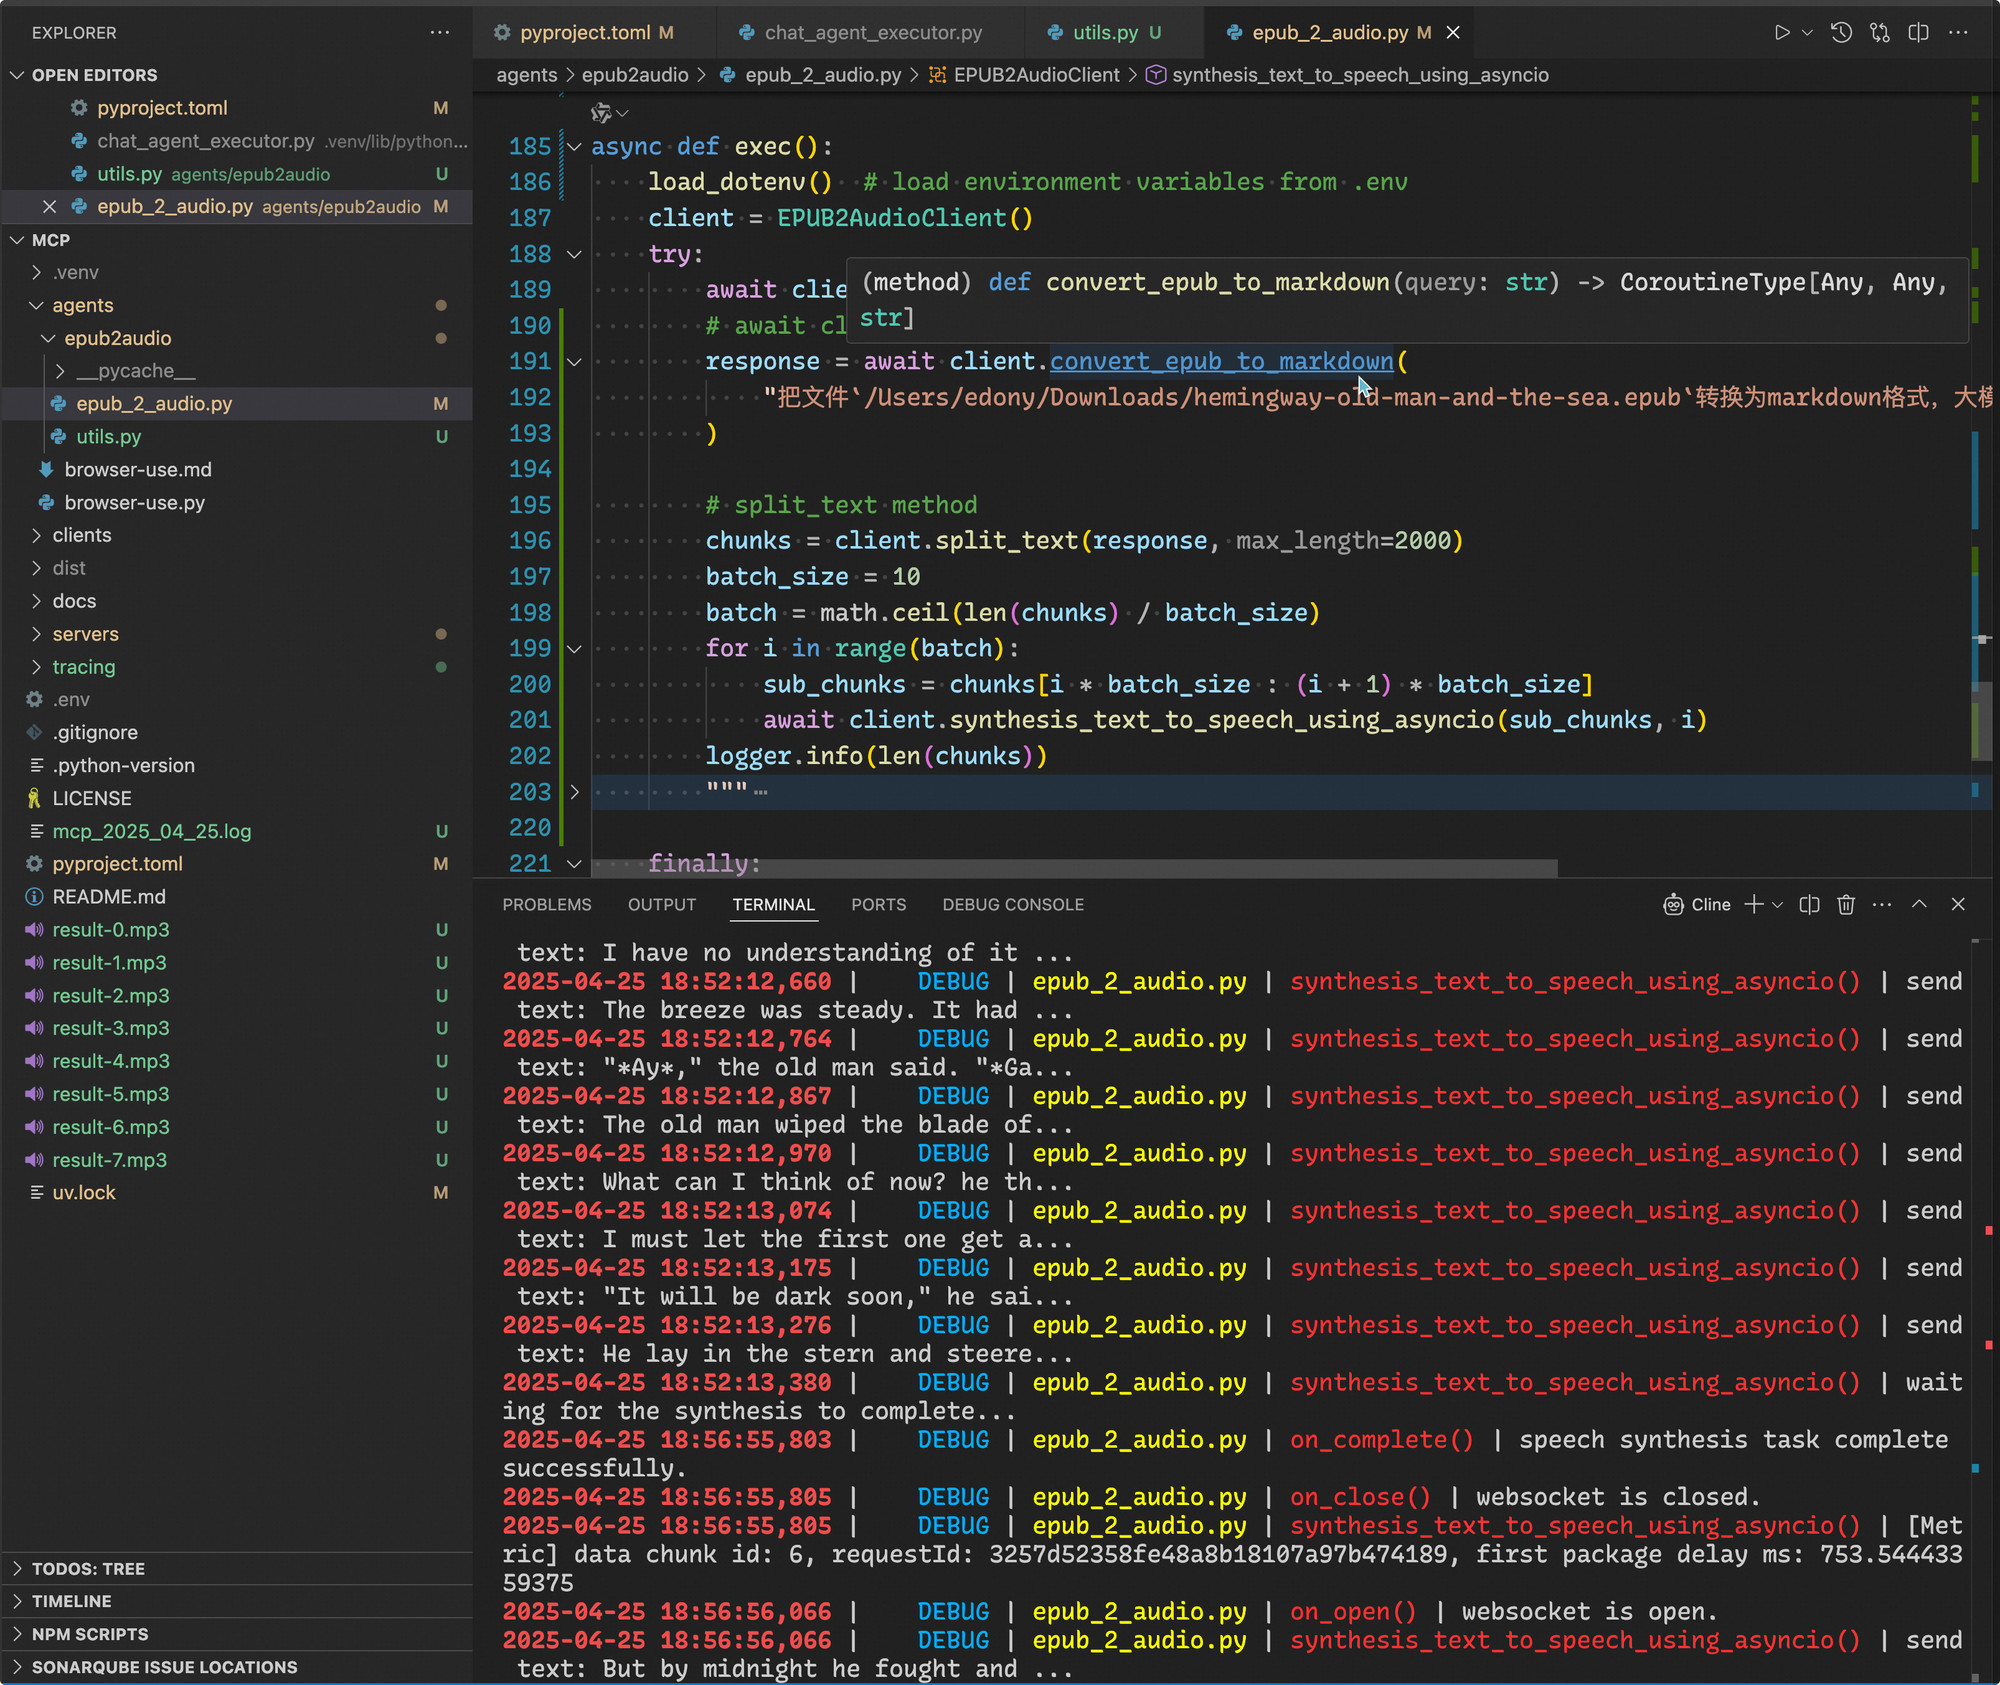Image resolution: width=2000 pixels, height=1685 pixels.
Task: Maximize terminal panel with up chevron
Action: coord(1919,904)
